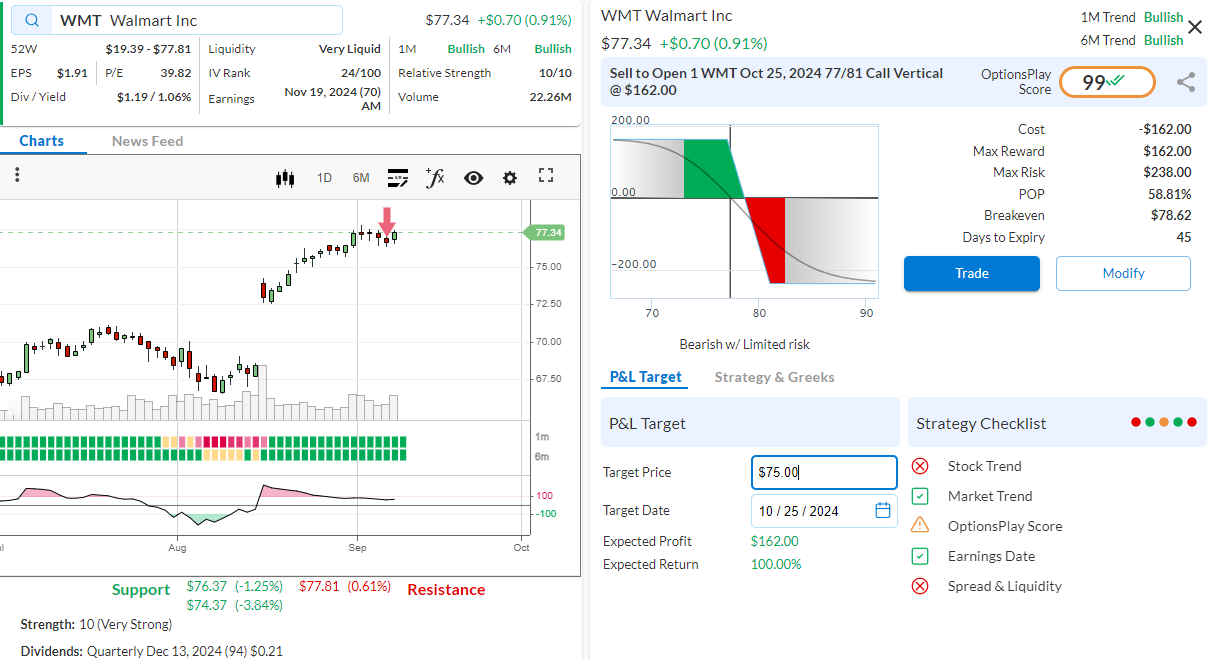Click the Earnings Date green check icon

click(x=921, y=556)
